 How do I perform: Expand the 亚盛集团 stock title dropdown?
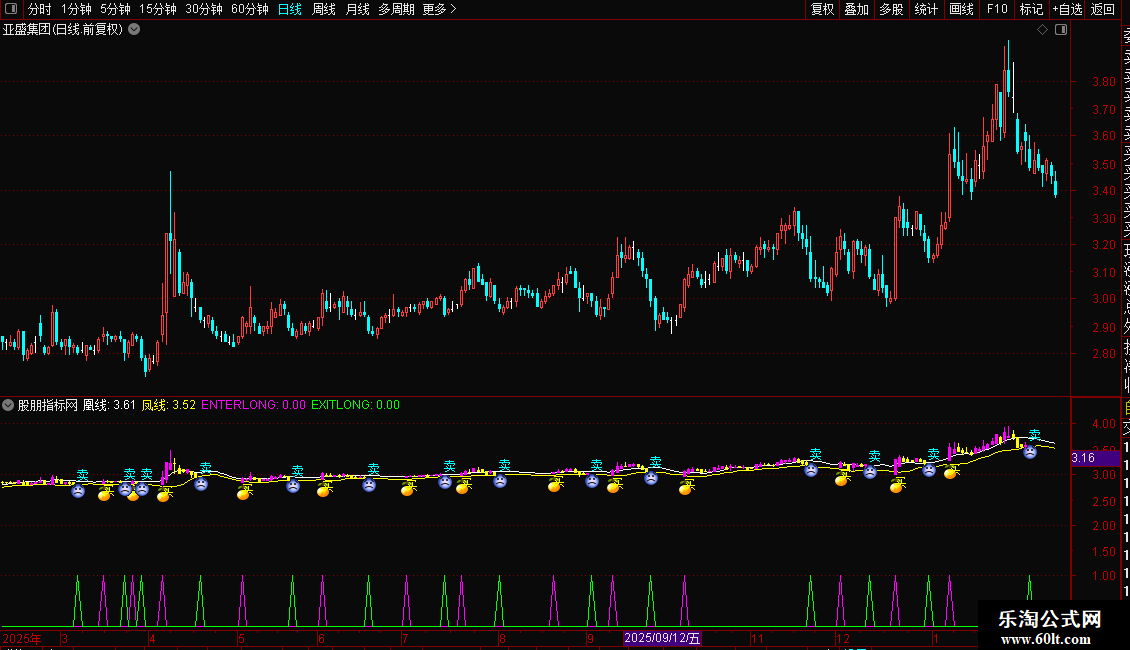[134, 29]
